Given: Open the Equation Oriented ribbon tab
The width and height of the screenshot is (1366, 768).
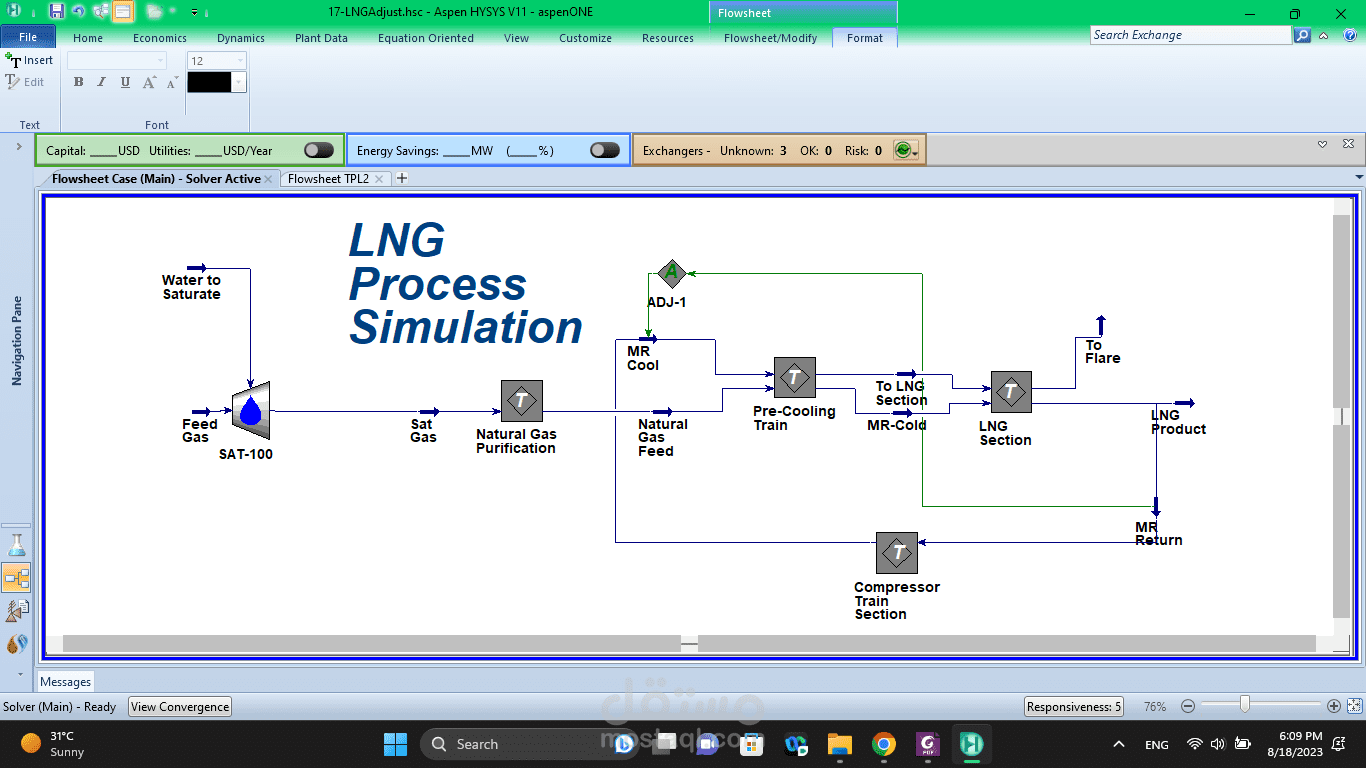Looking at the screenshot, I should click(x=426, y=38).
